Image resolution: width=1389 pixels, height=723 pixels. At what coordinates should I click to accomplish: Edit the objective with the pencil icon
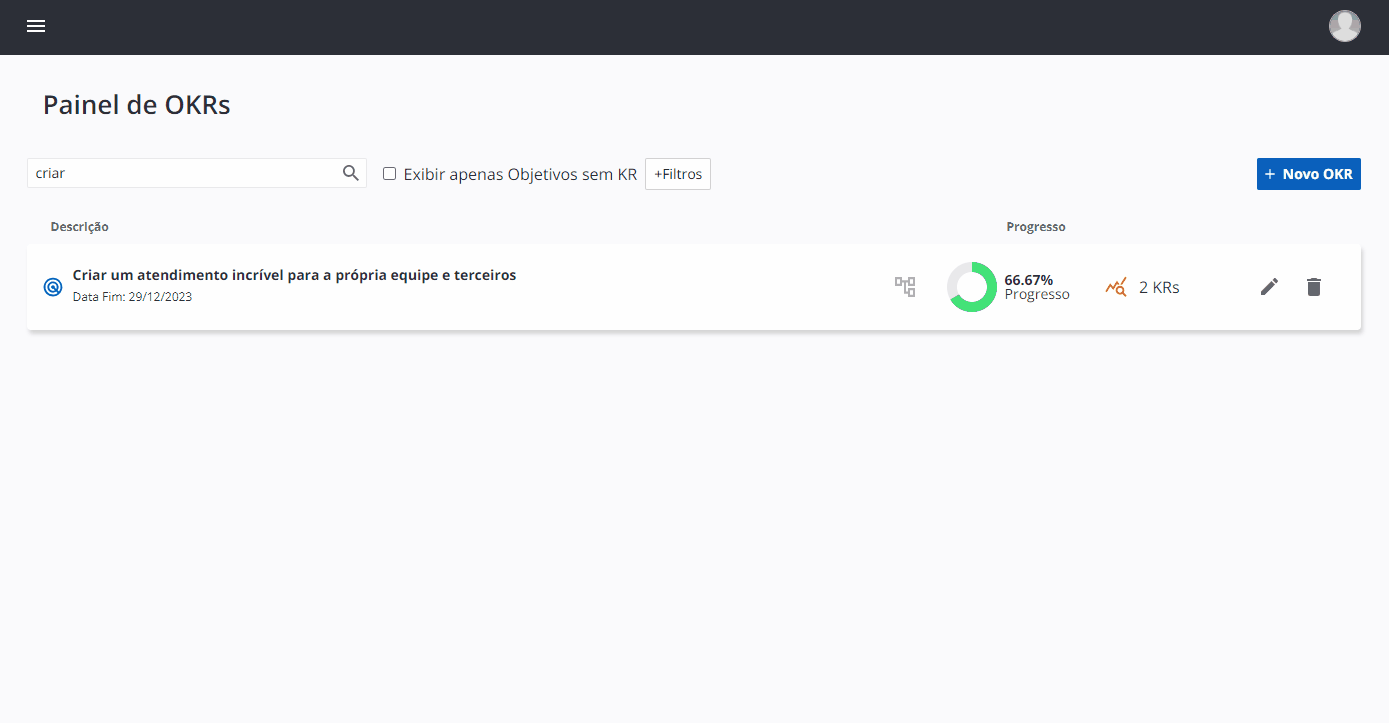1269,287
